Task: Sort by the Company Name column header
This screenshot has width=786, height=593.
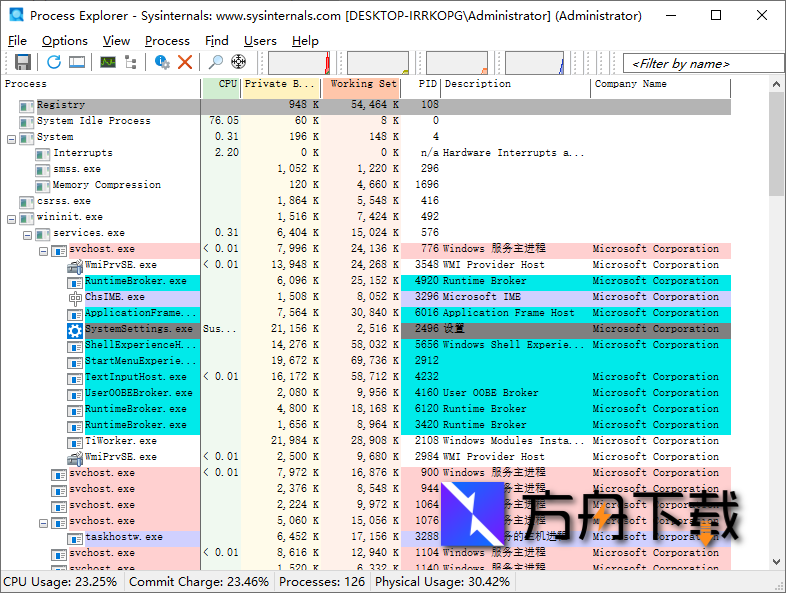Action: click(630, 85)
